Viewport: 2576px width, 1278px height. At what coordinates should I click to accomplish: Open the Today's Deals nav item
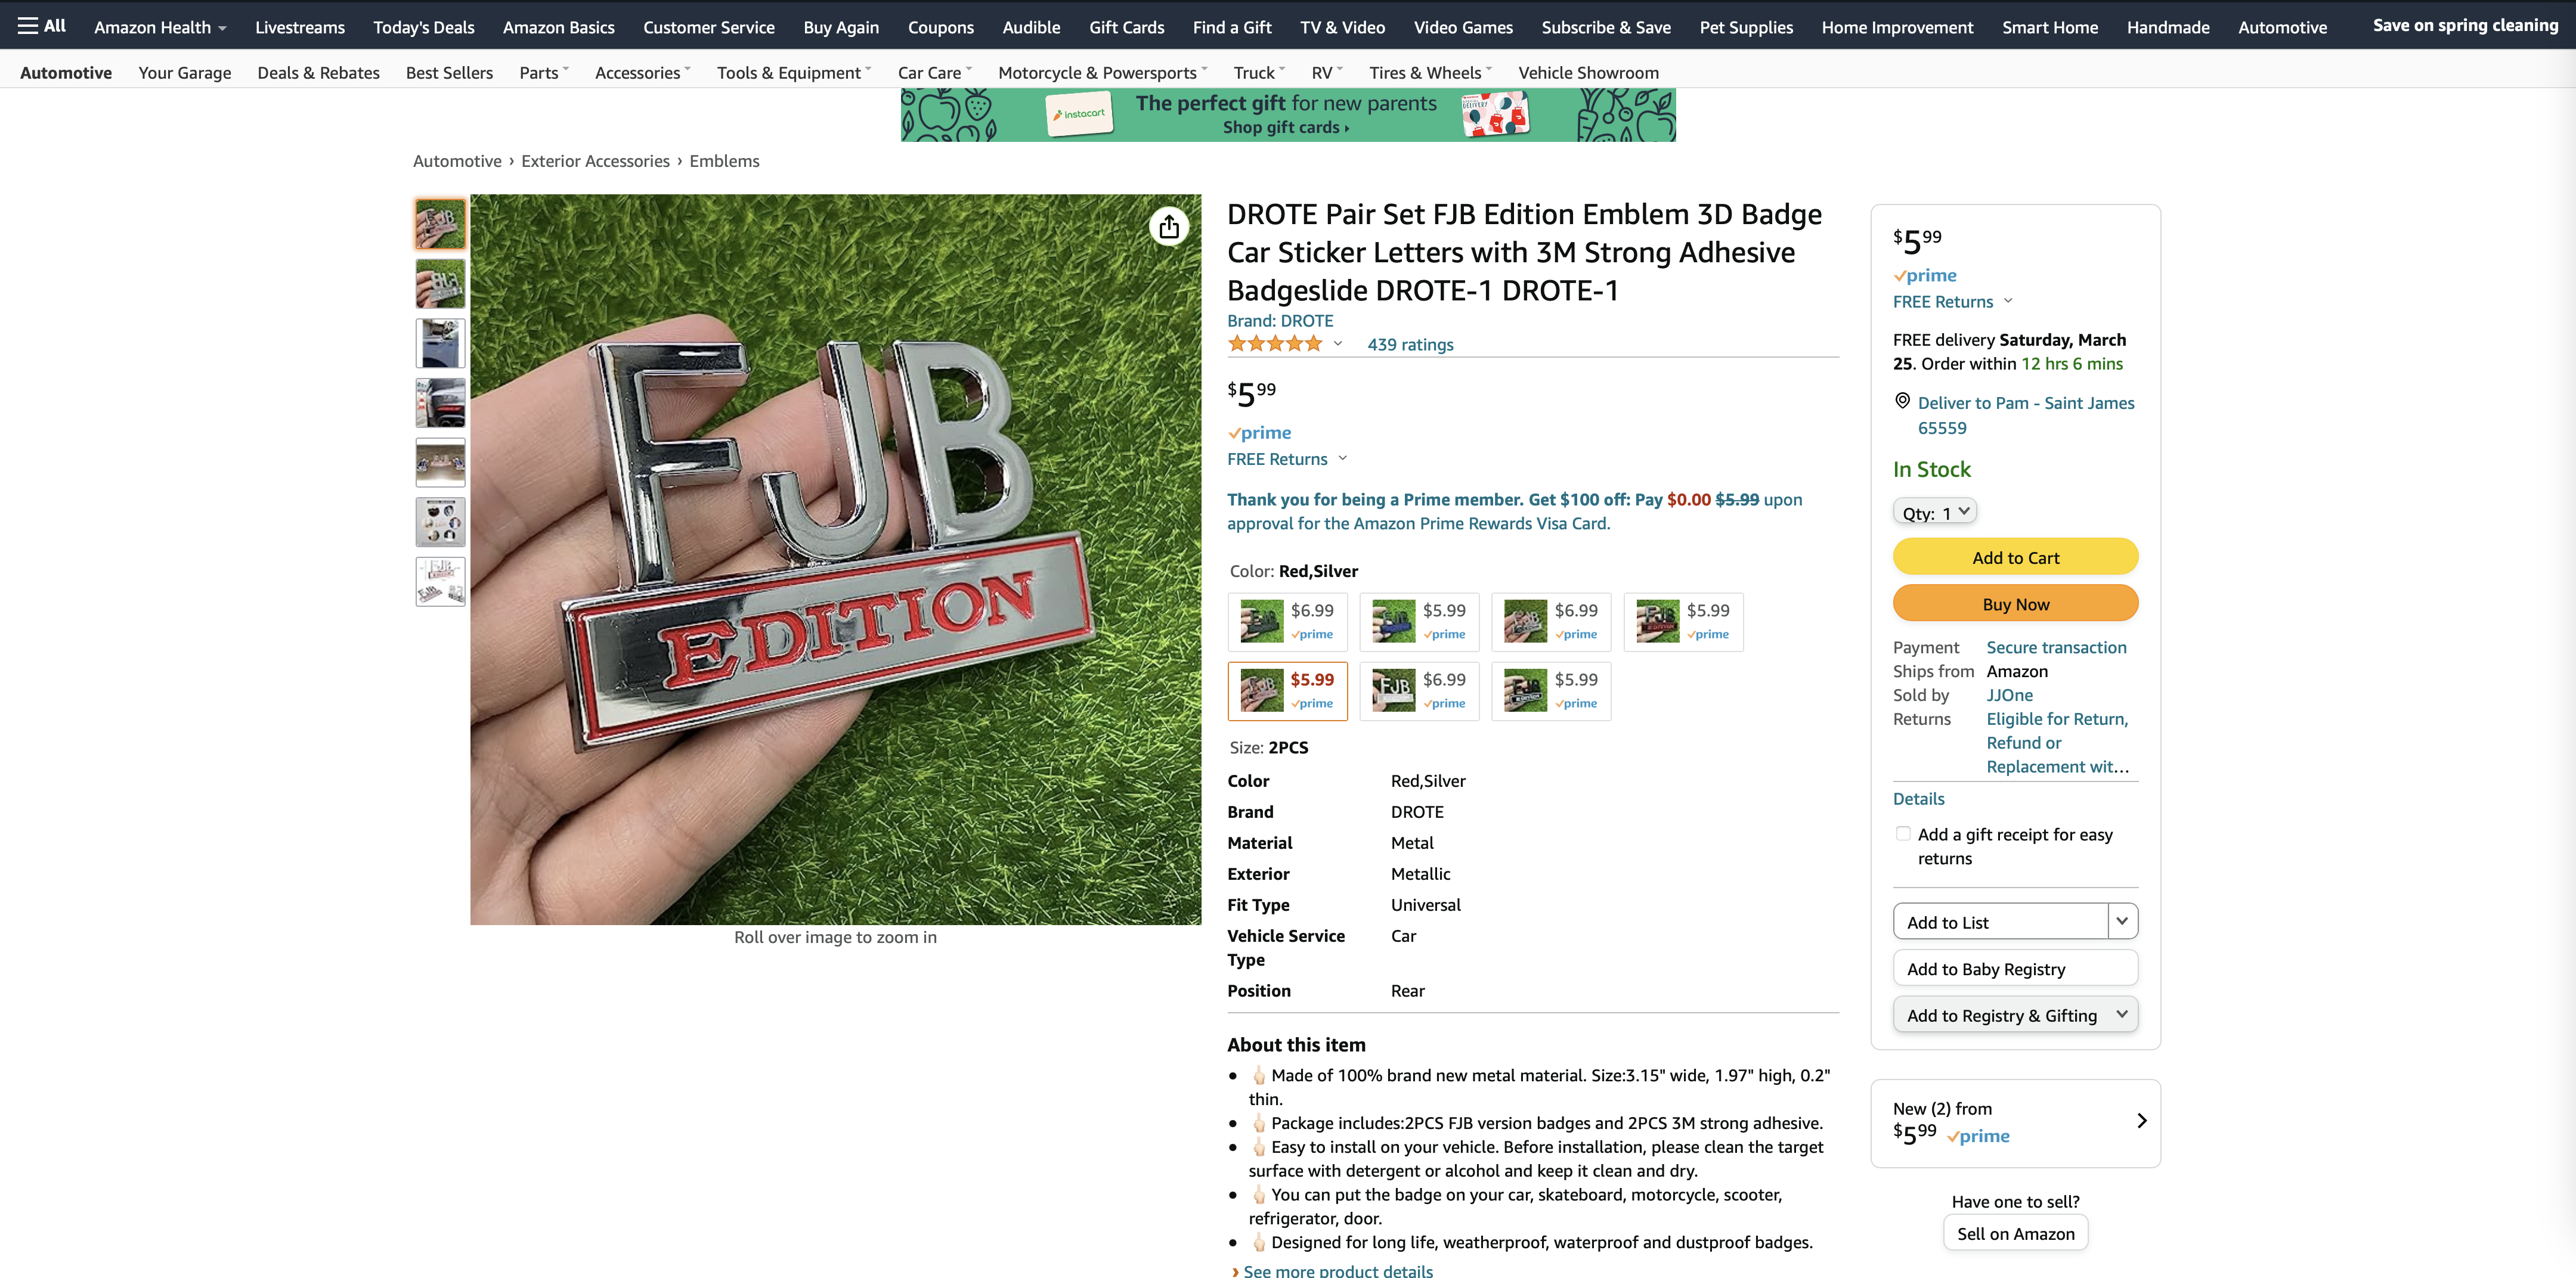424,27
